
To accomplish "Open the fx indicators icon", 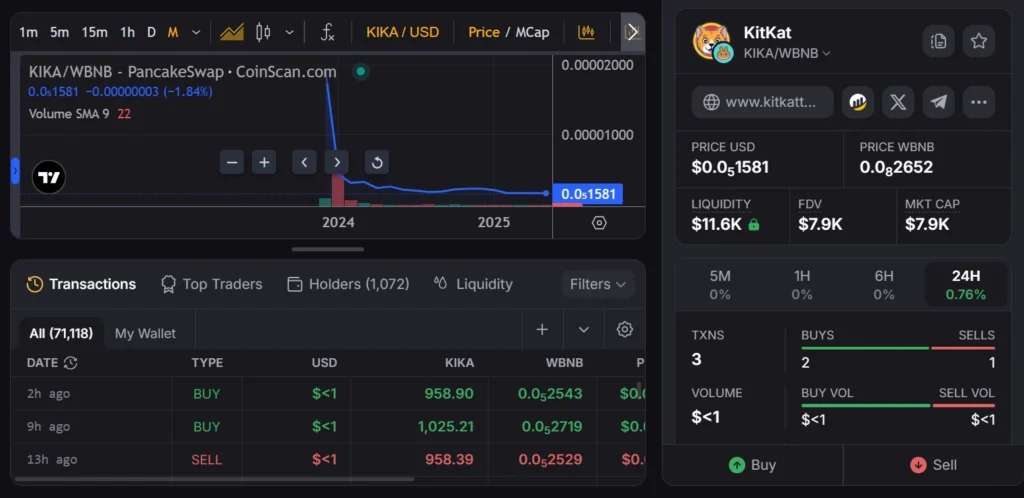I will (x=328, y=32).
